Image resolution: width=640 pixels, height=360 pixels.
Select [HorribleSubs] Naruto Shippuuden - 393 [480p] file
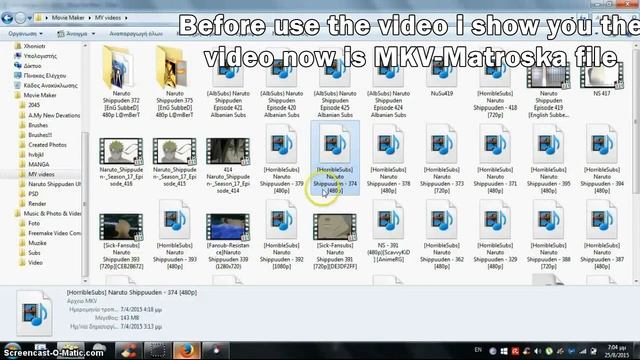(175, 235)
